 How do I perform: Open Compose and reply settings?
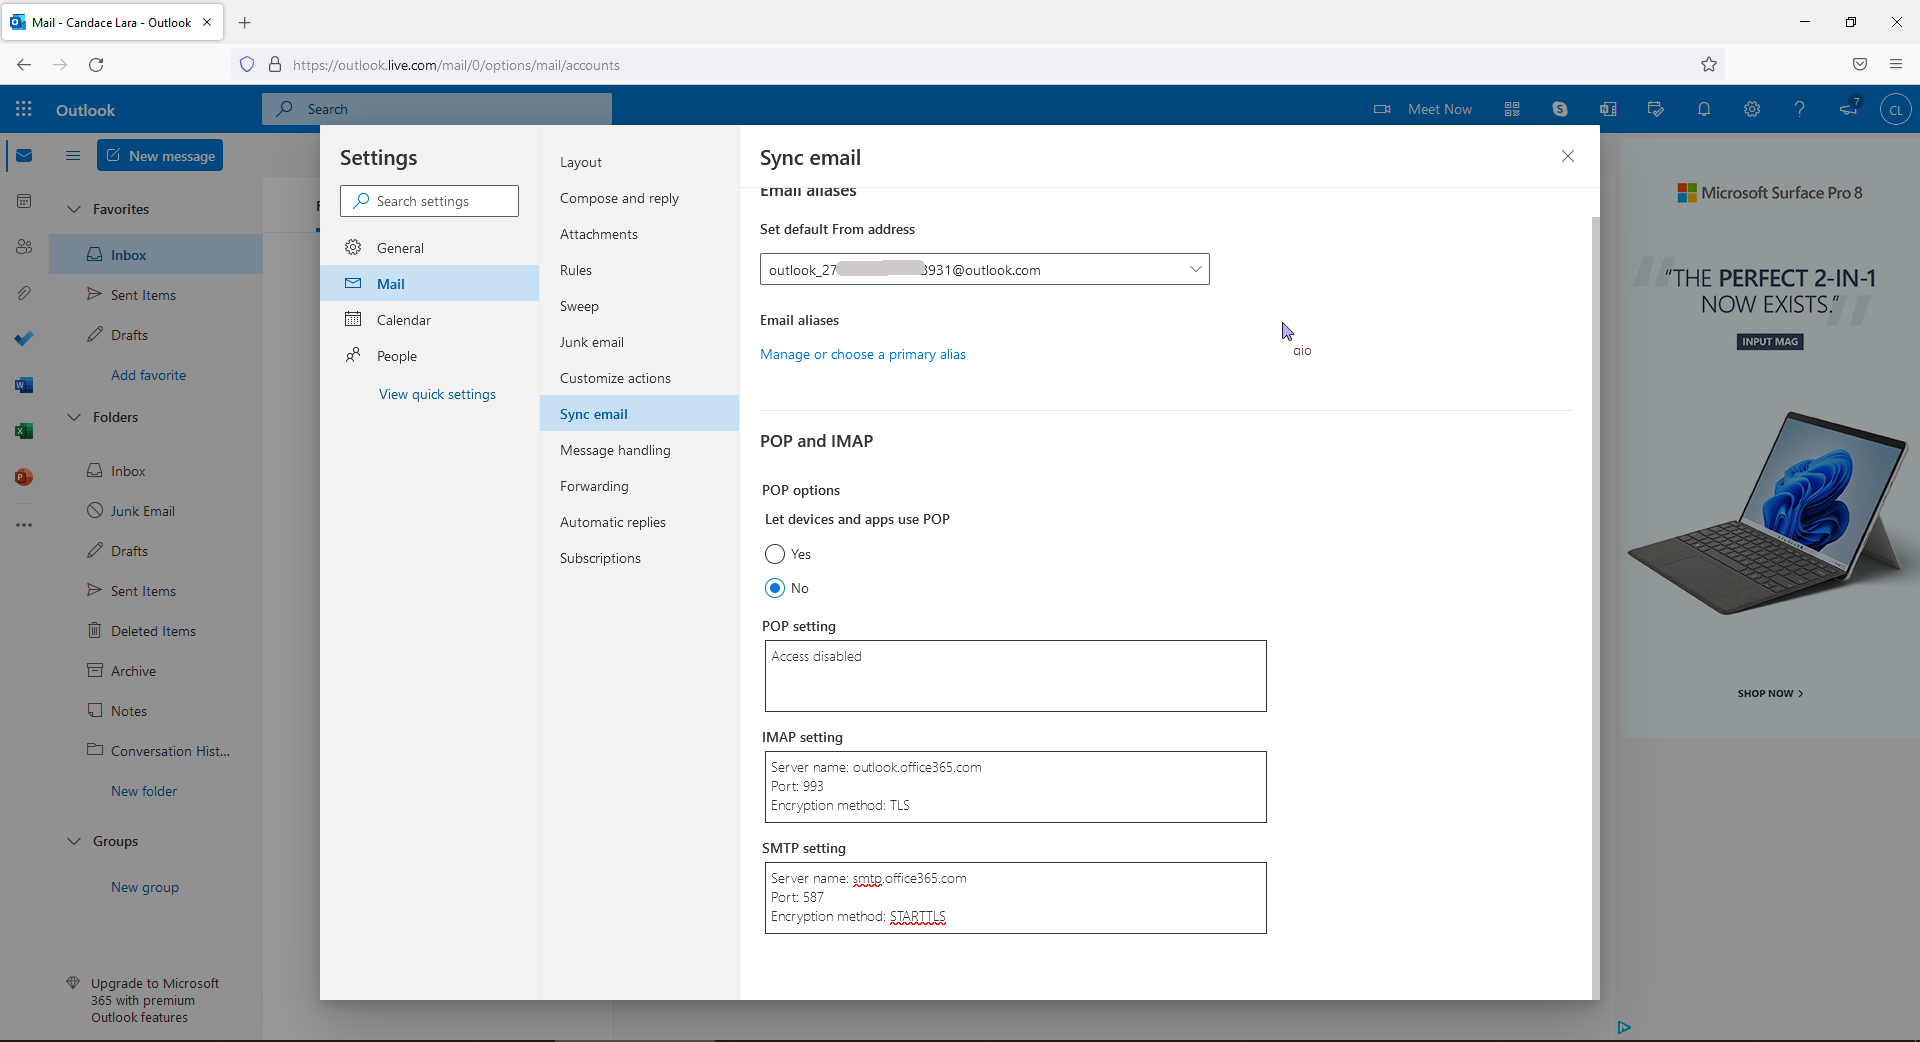[640, 198]
